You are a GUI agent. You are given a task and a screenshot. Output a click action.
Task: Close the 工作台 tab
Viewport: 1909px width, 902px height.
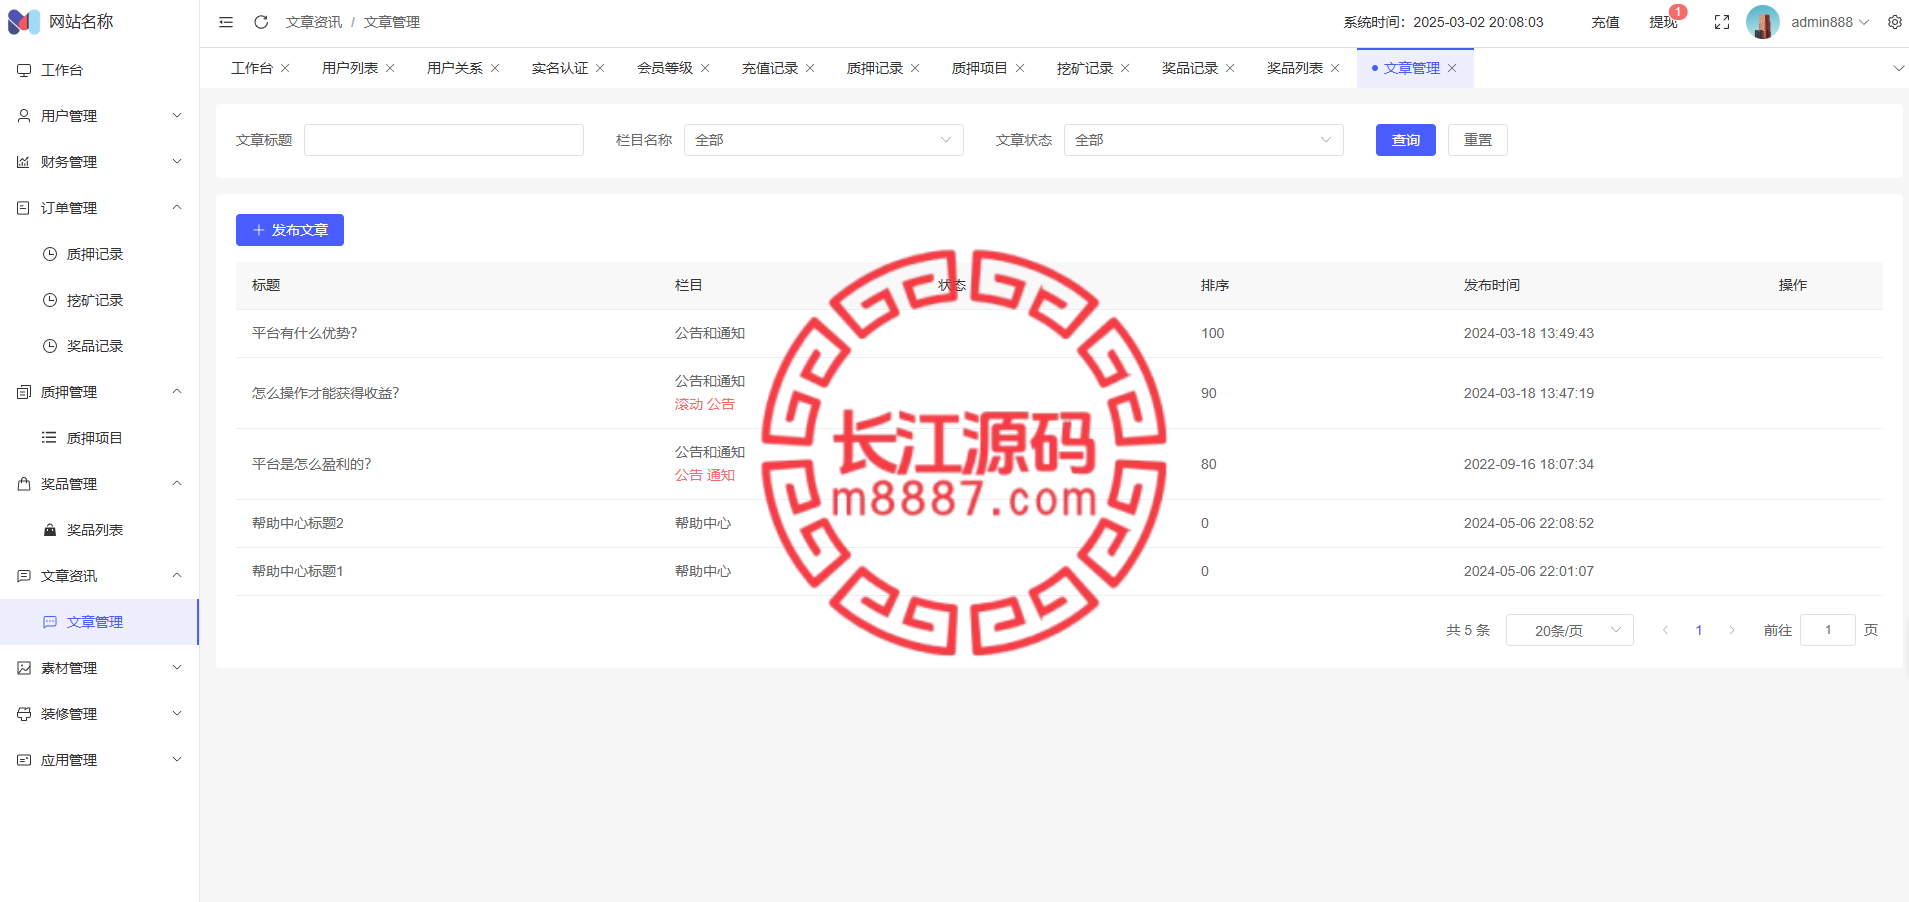tap(285, 68)
